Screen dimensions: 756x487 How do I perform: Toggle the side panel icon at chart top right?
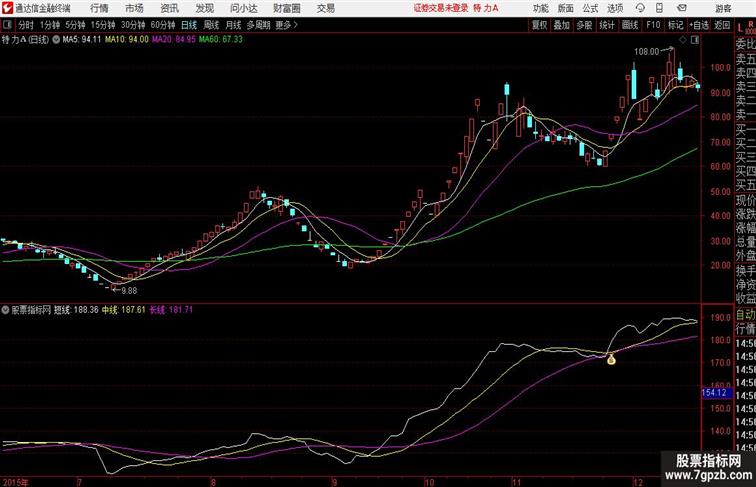pyautogui.click(x=695, y=40)
